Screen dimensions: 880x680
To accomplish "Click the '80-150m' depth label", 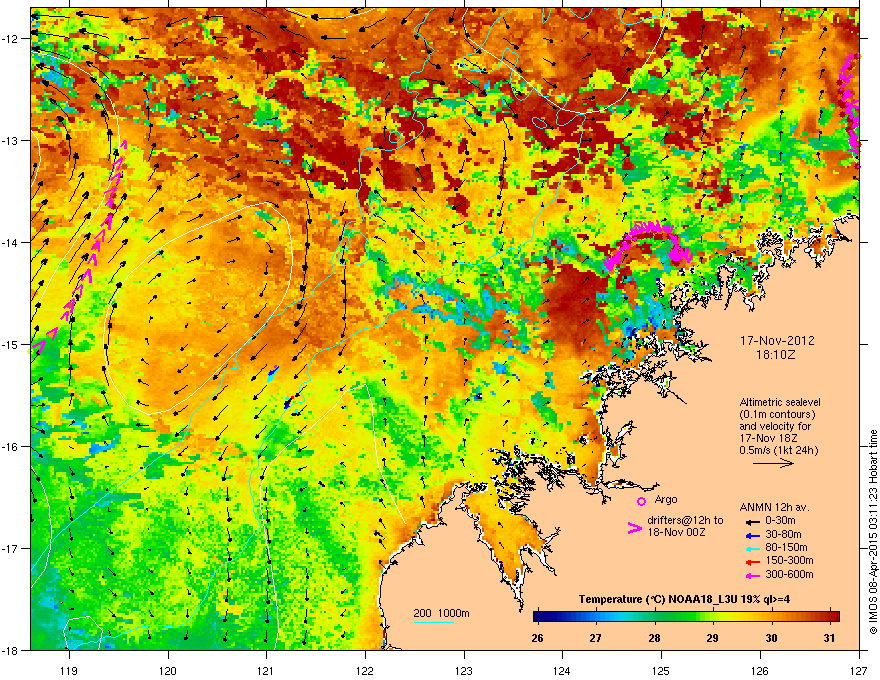I will pos(786,547).
